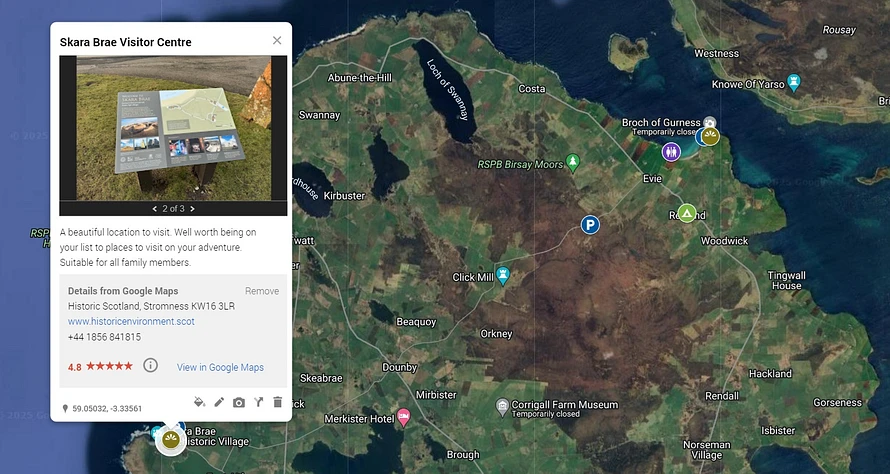
Task: Click the Isbister map label
Action: coord(778,430)
